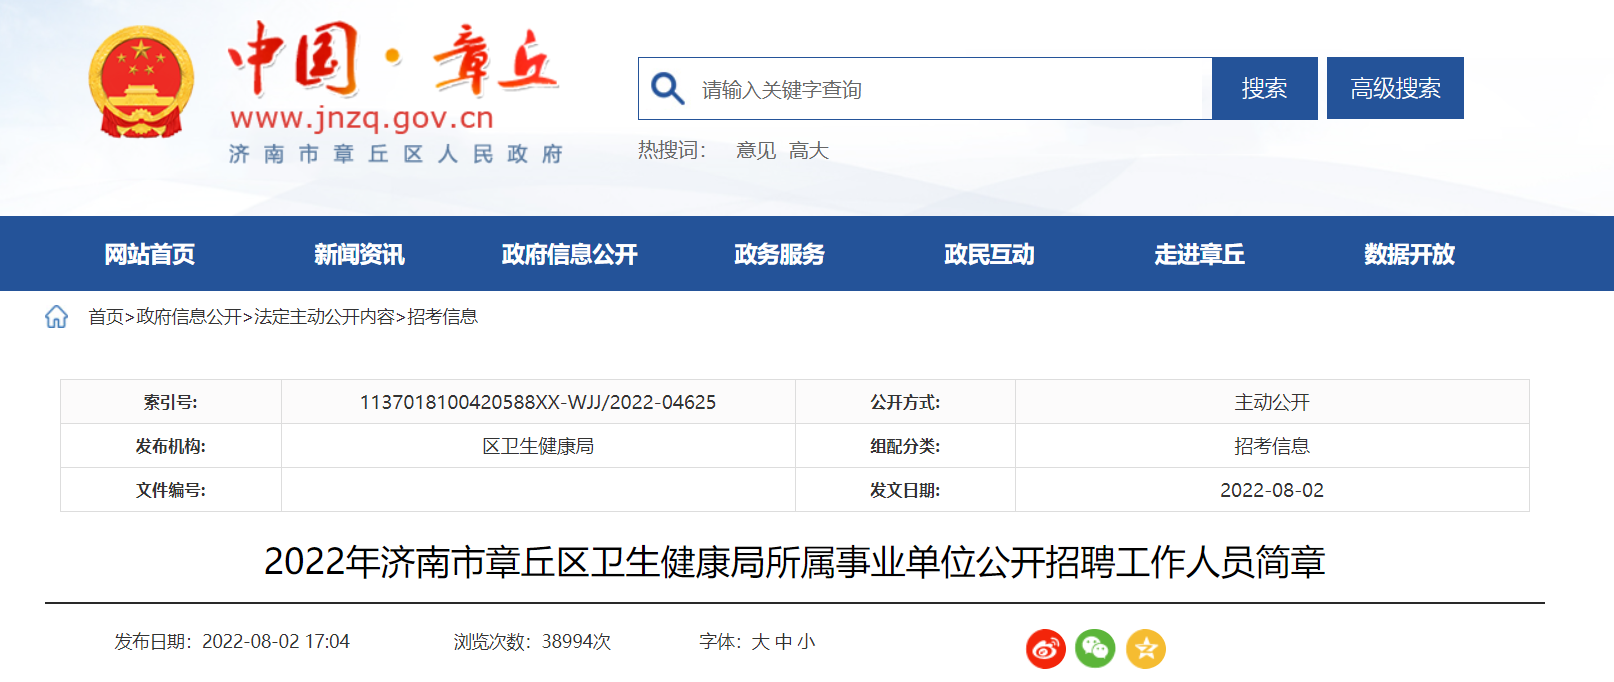Open the 政民互动 menu item
Screen dimensions: 1614x682
(989, 254)
